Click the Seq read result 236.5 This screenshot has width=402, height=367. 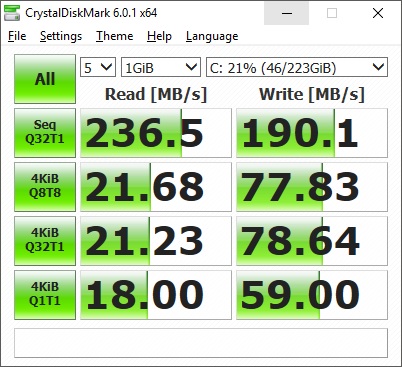point(156,133)
